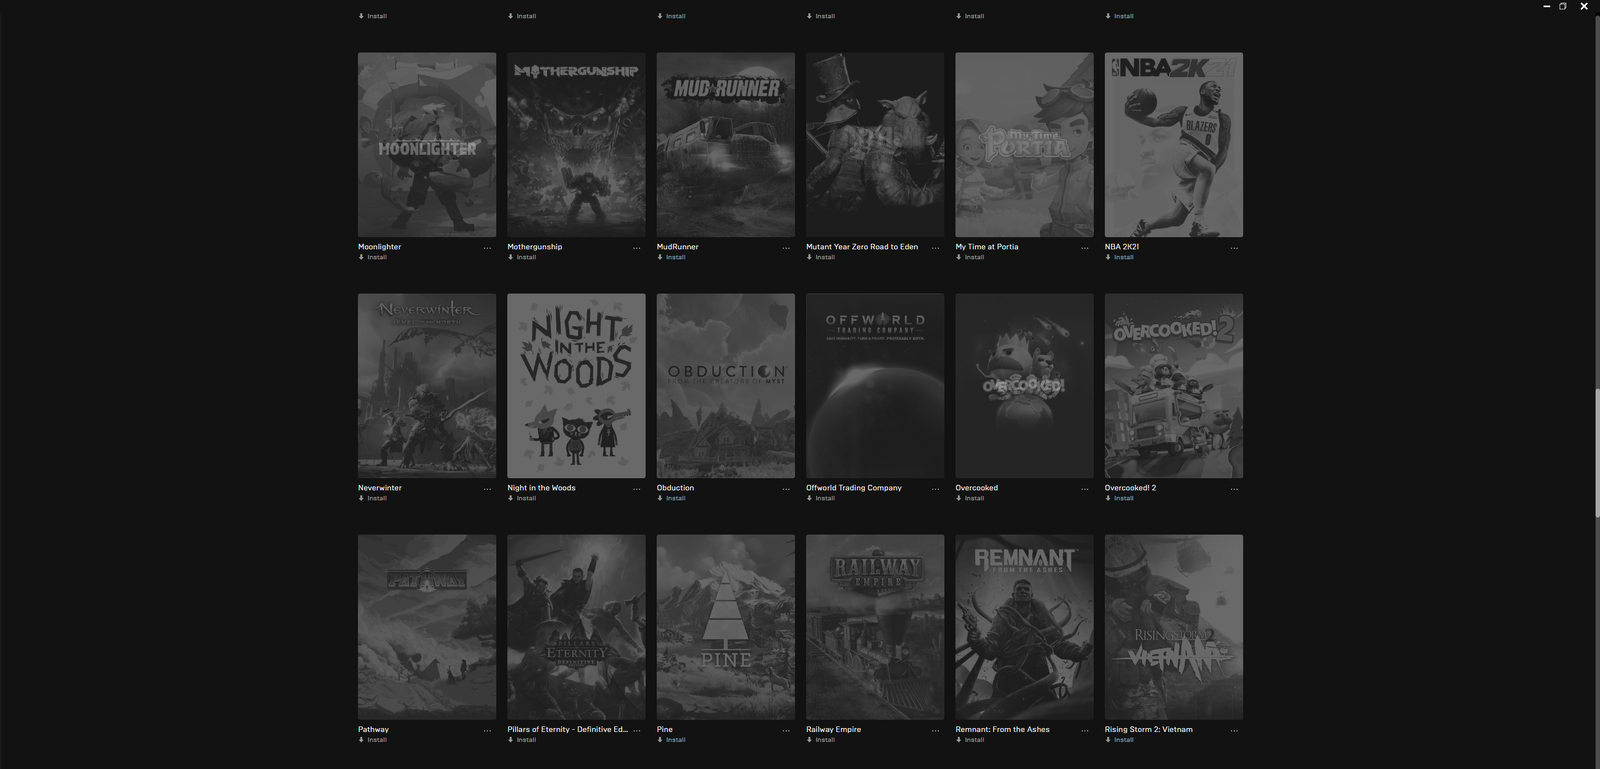The height and width of the screenshot is (769, 1600).
Task: Click the Railway Empire game title
Action: pyautogui.click(x=833, y=729)
